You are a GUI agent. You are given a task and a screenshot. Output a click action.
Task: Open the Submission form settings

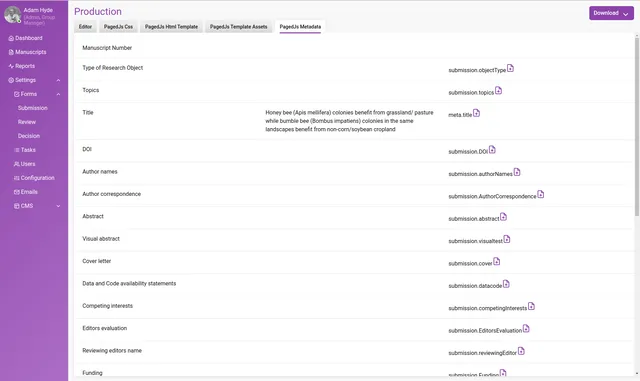(33, 108)
